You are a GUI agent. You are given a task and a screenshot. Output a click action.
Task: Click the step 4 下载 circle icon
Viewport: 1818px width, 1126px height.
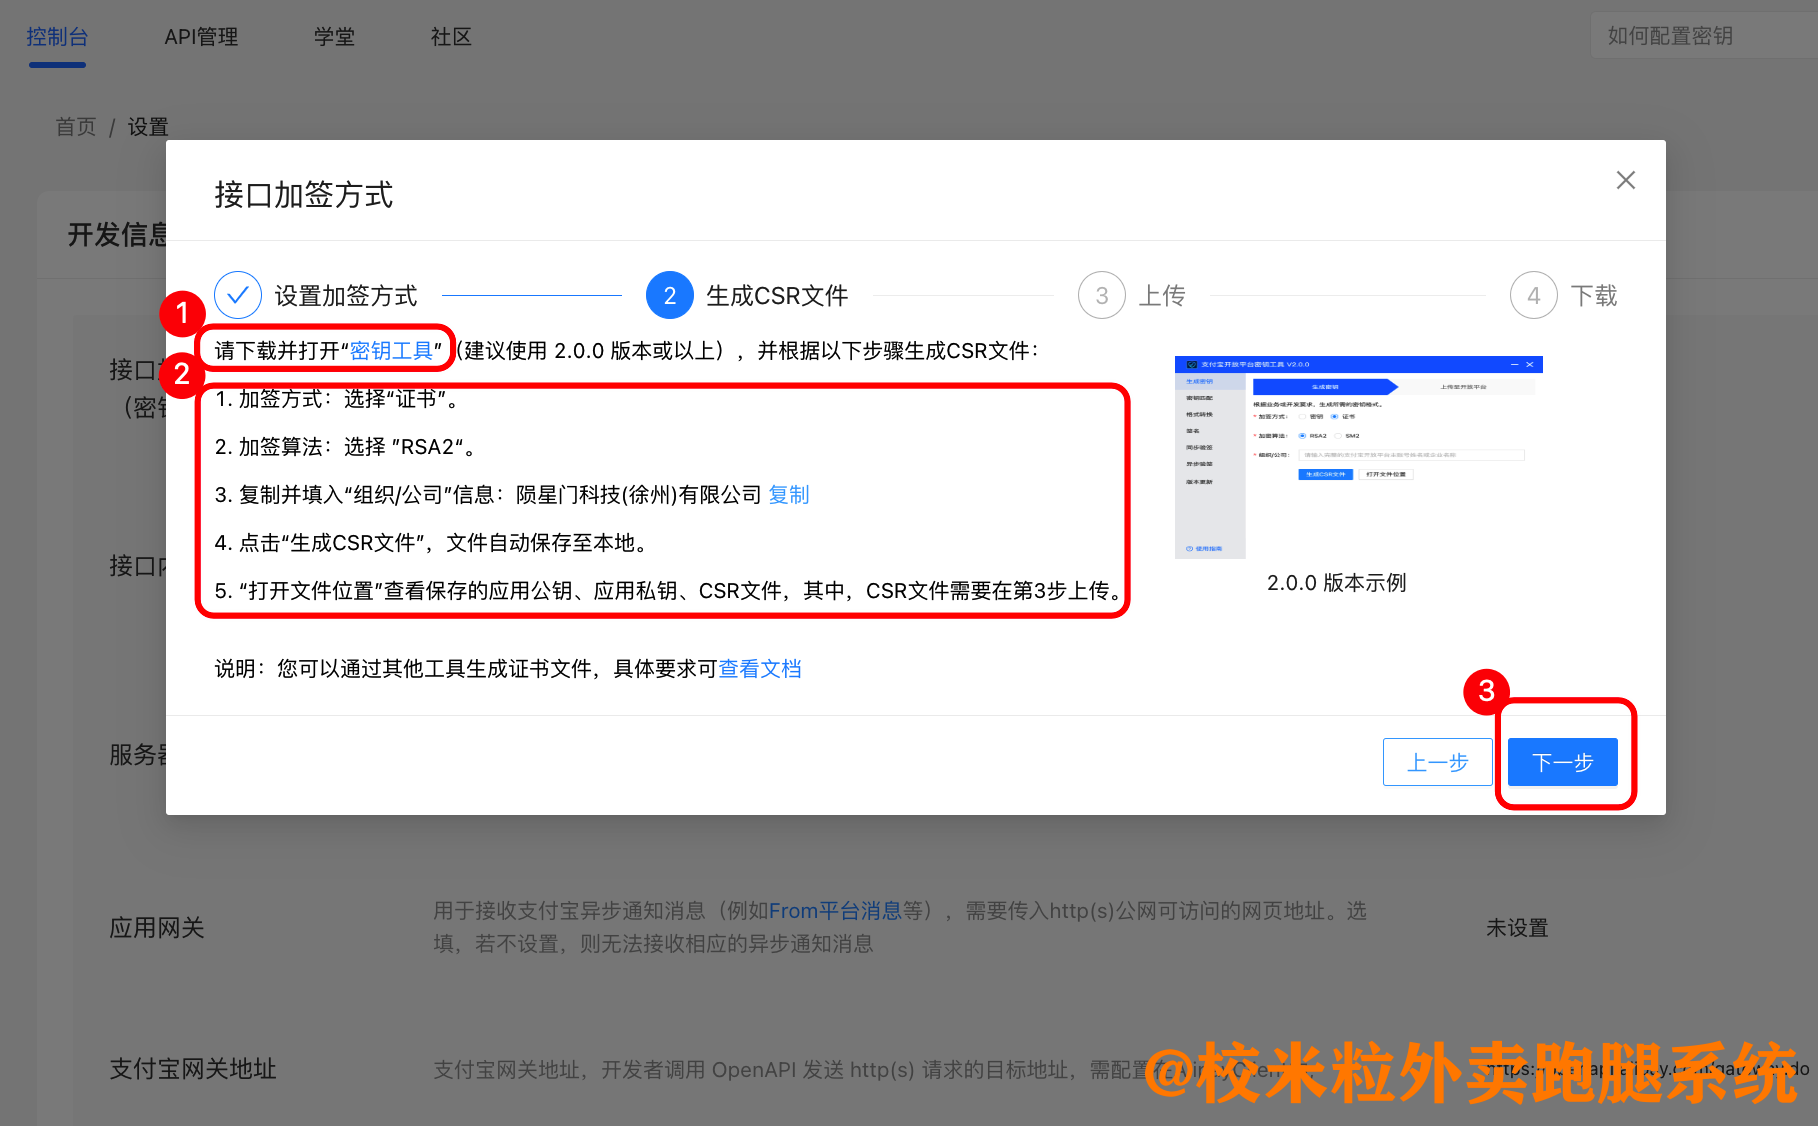click(1534, 295)
